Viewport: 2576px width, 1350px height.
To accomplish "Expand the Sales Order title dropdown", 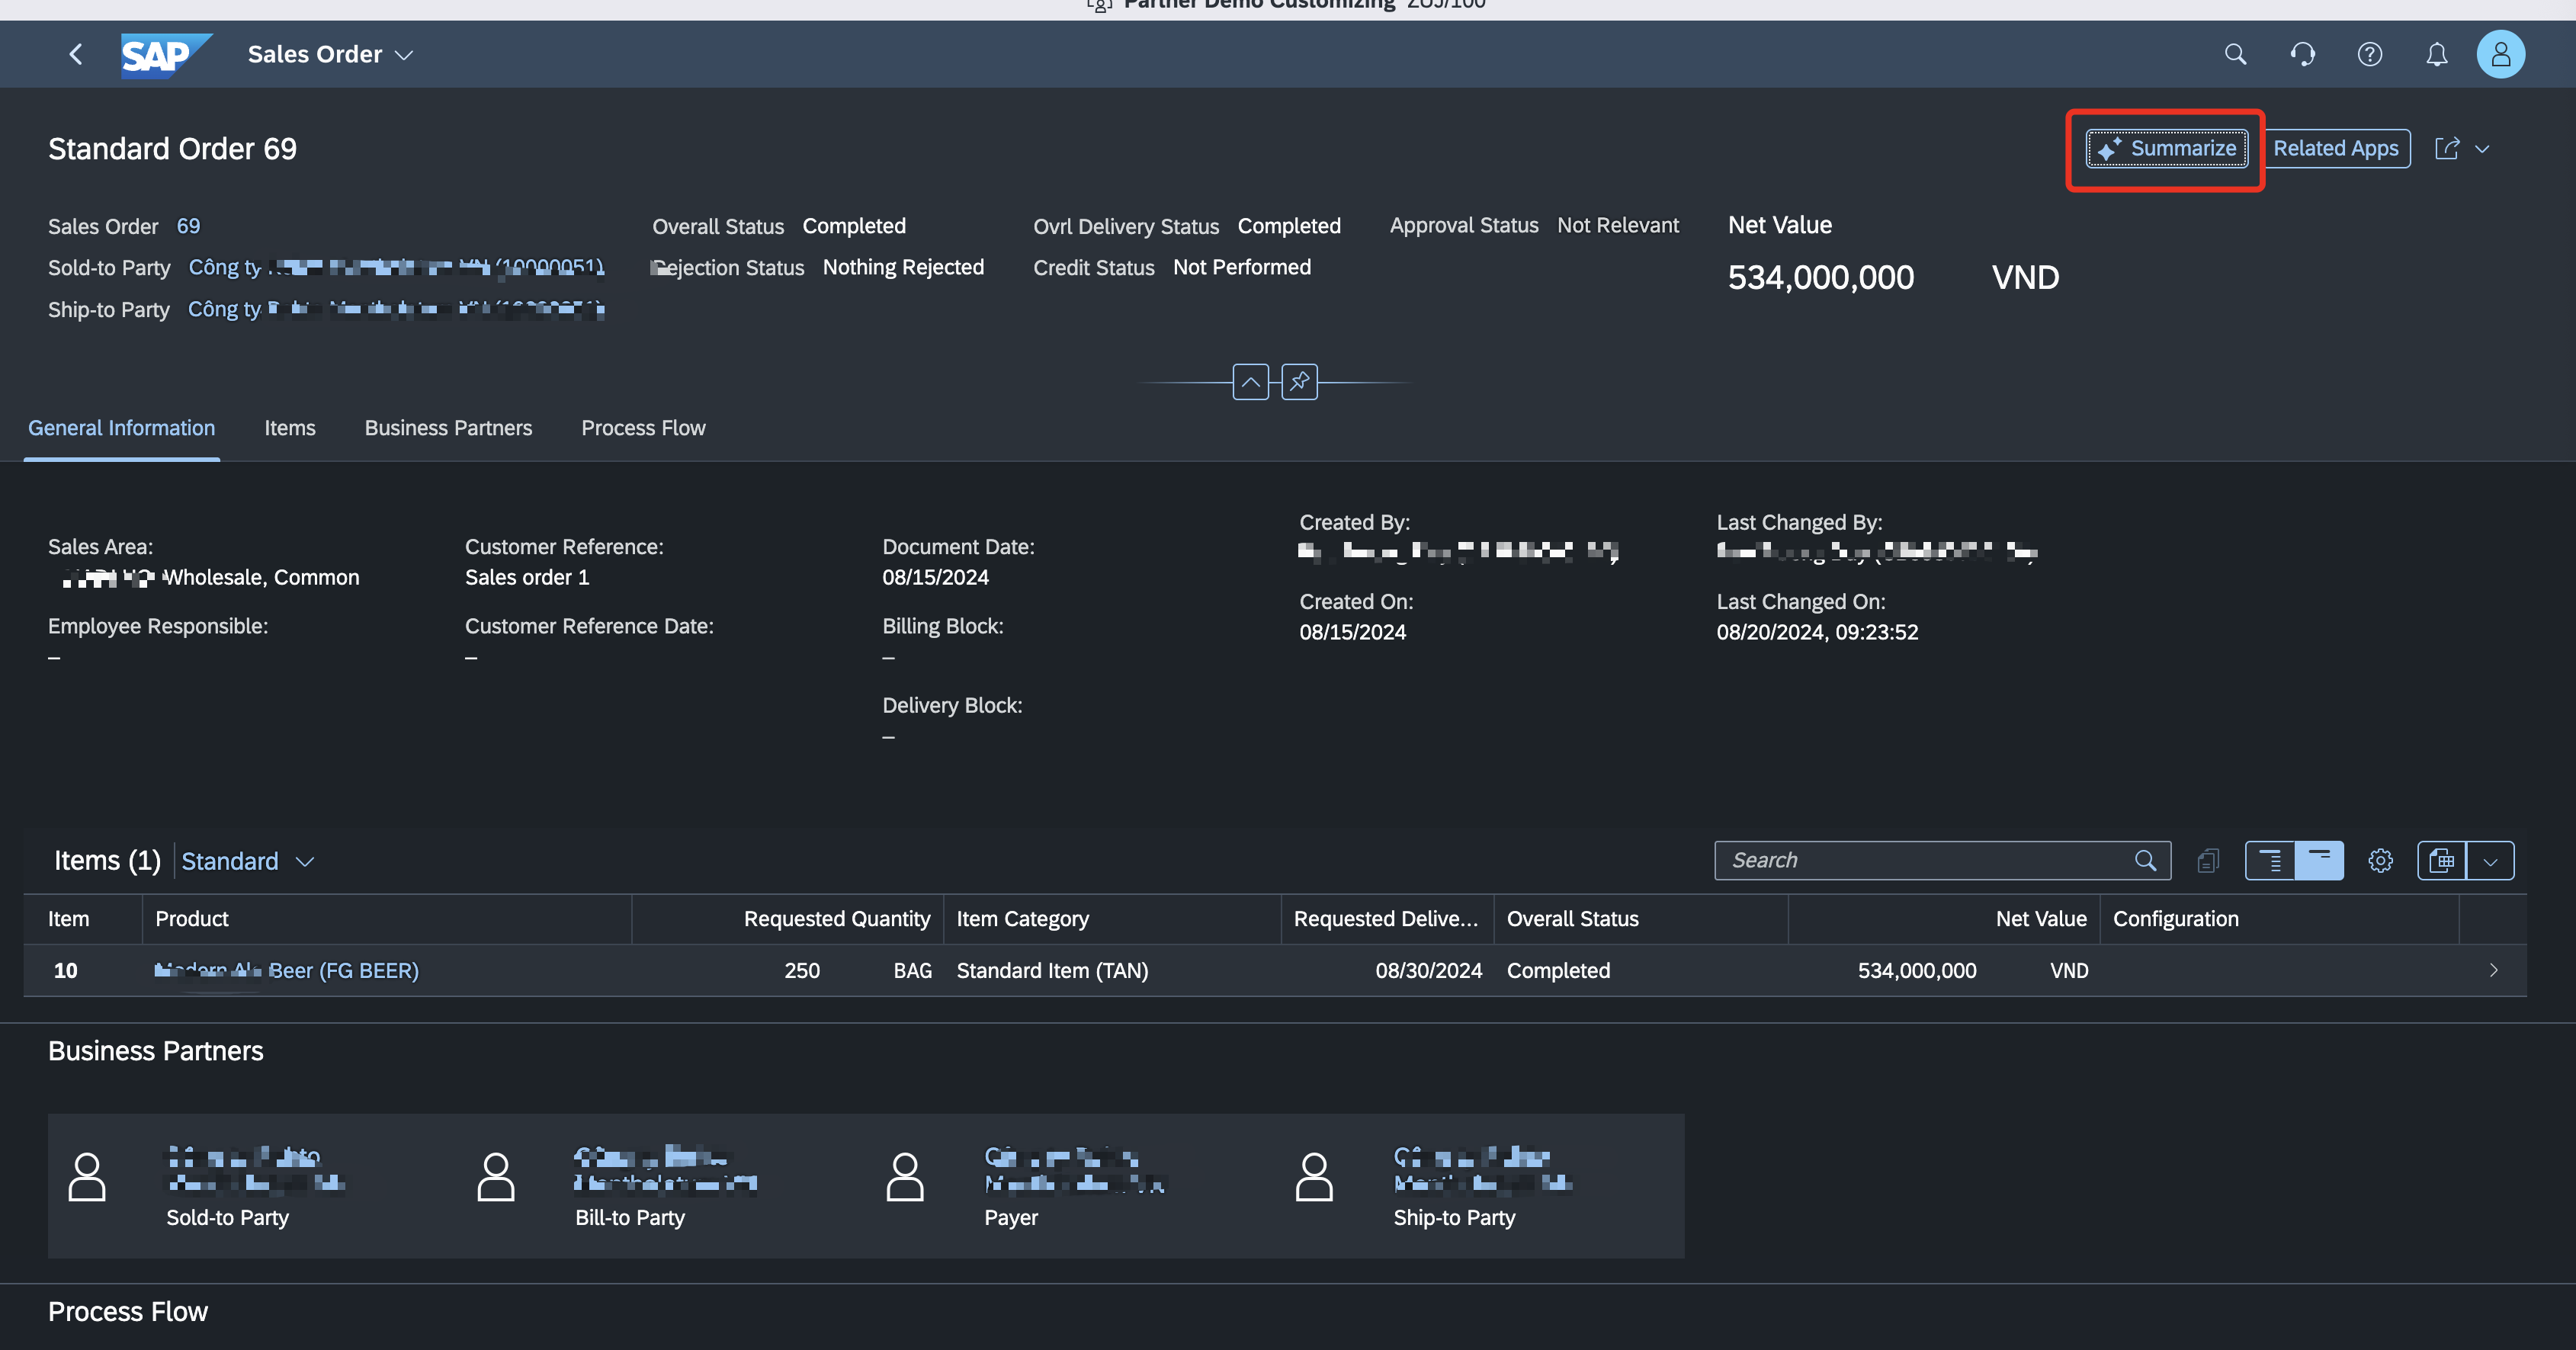I will pyautogui.click(x=404, y=55).
